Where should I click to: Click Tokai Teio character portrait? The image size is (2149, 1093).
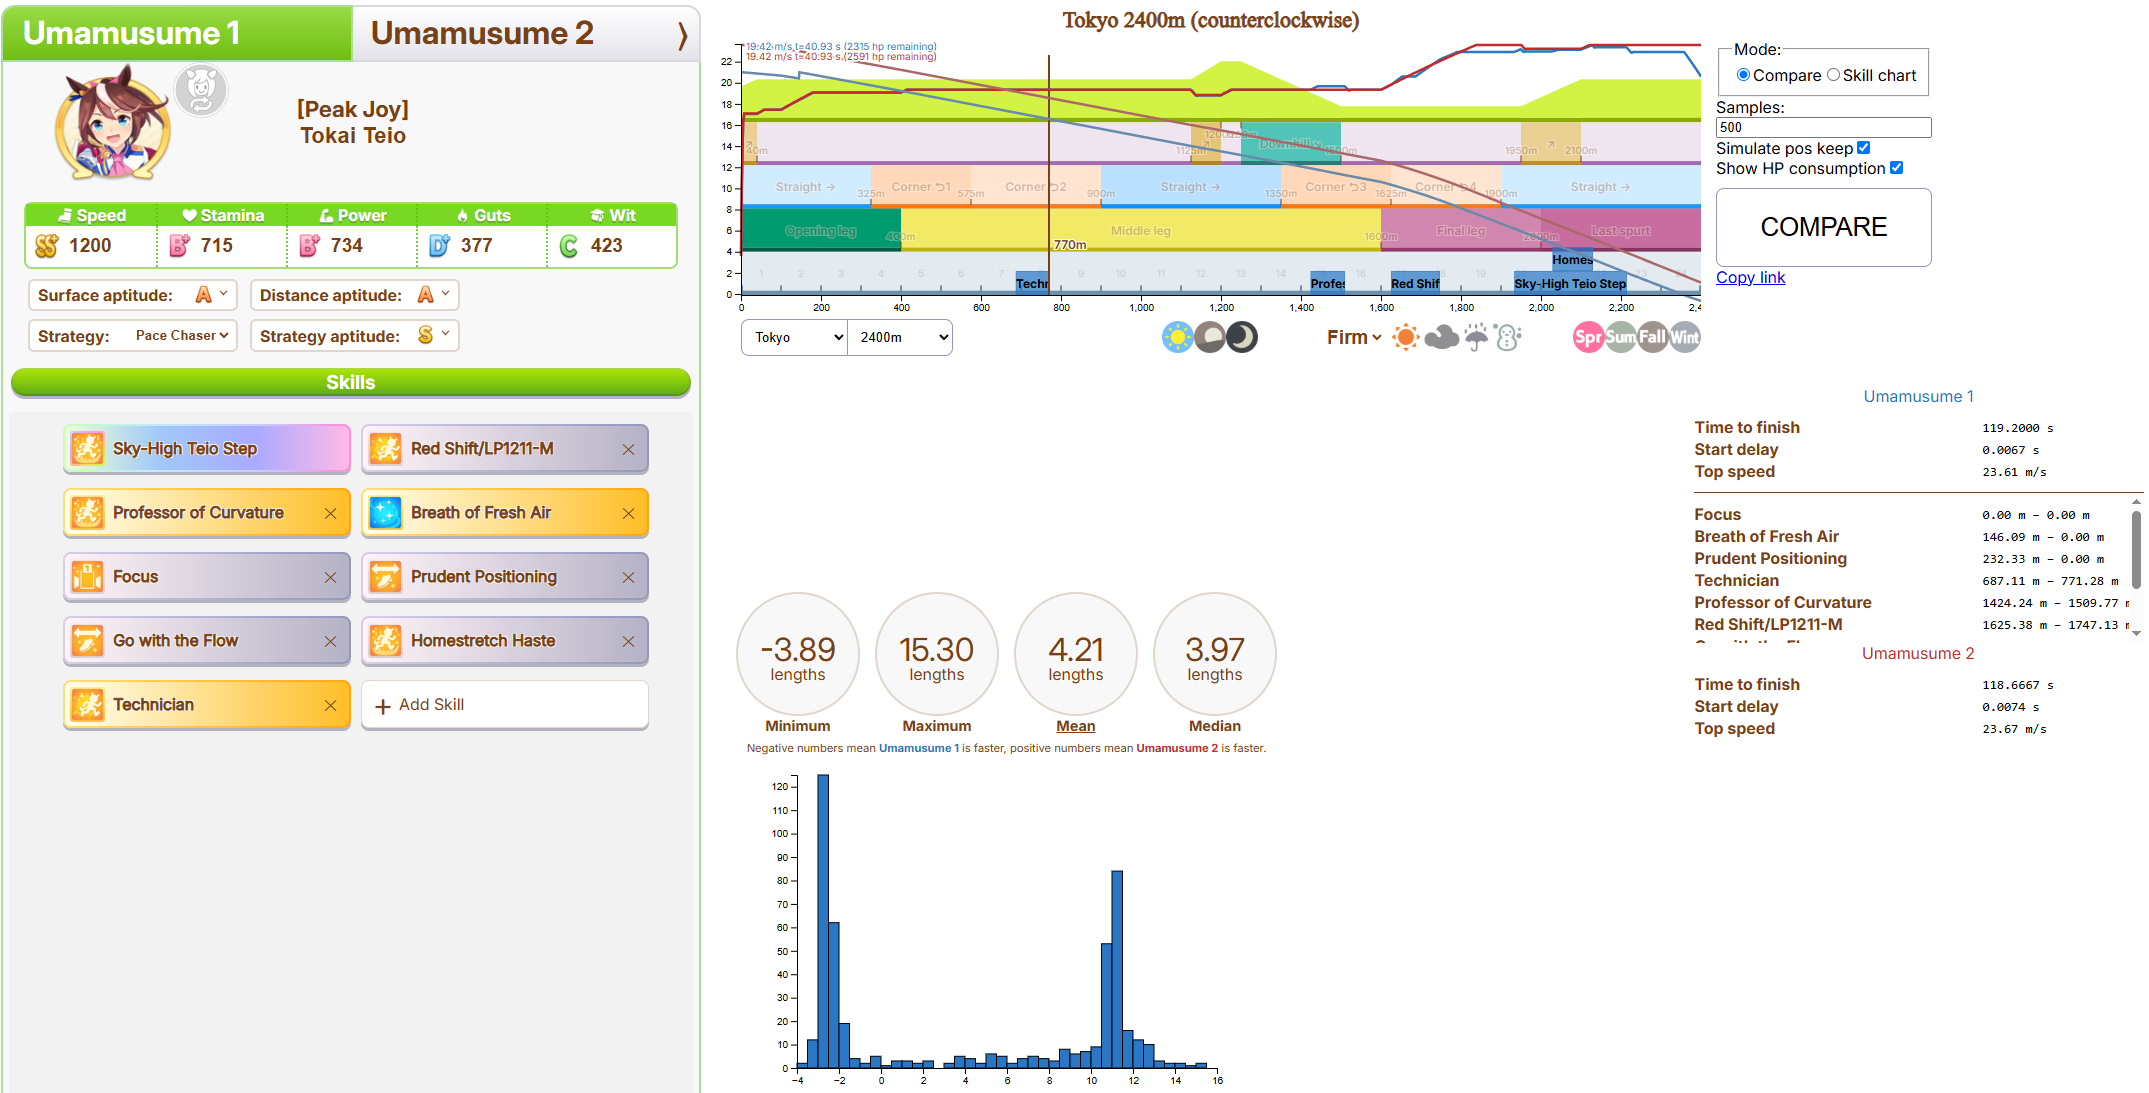coord(112,123)
